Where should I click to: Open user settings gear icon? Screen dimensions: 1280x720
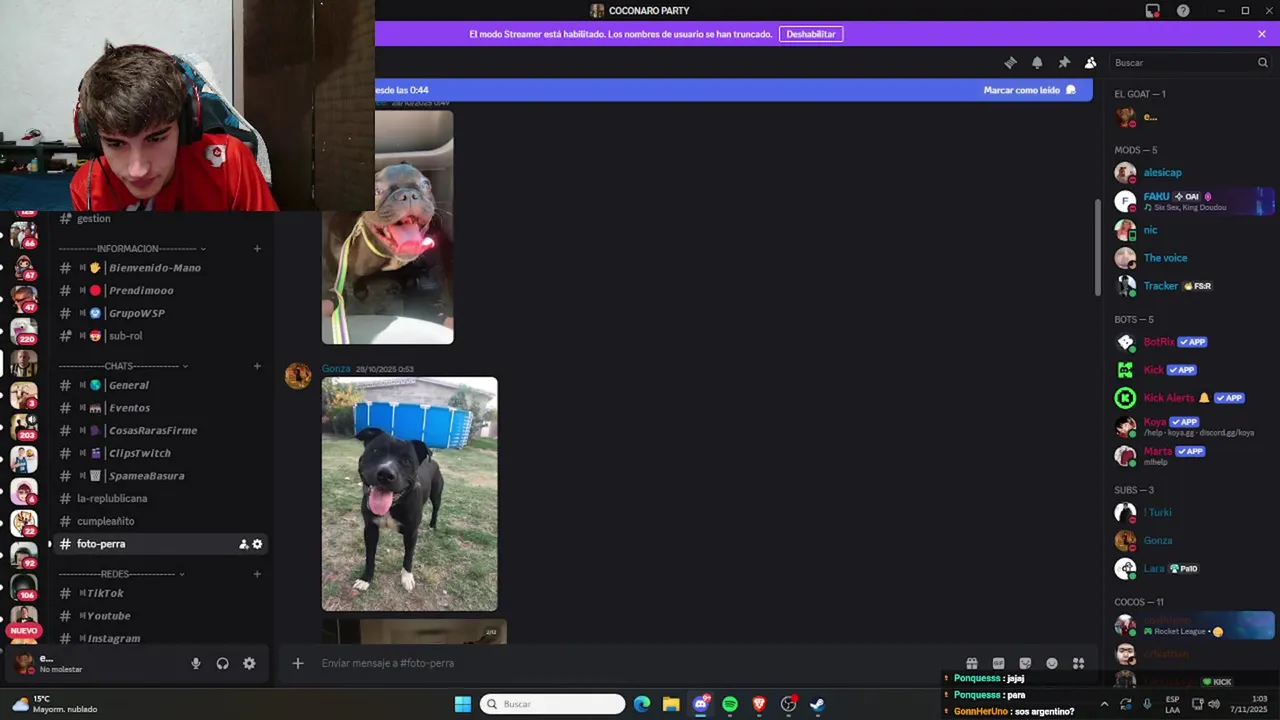coord(249,663)
